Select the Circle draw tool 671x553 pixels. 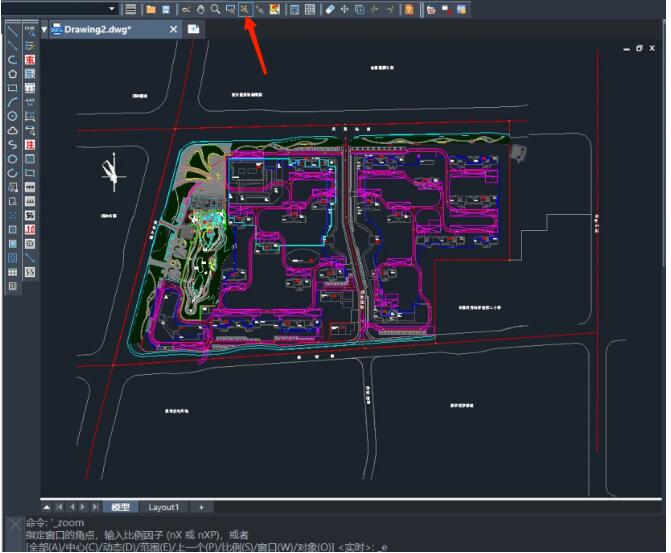point(12,116)
